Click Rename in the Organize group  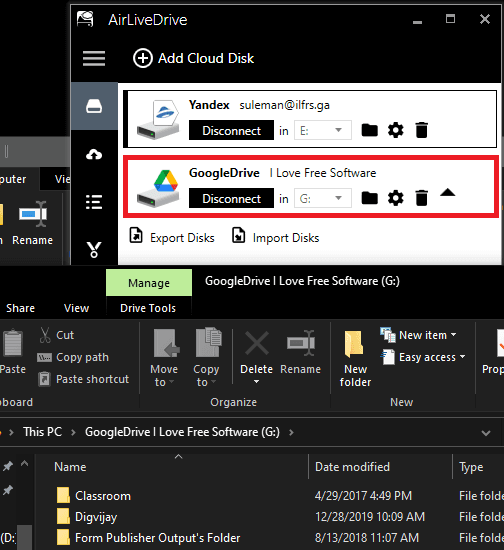coord(301,353)
